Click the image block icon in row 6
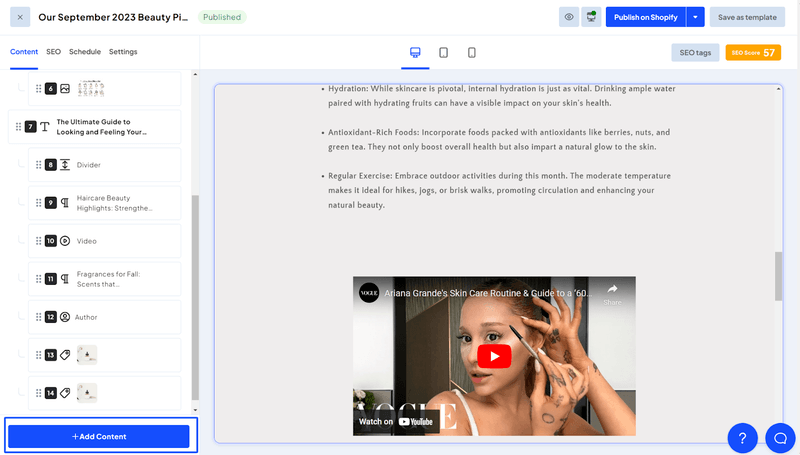The width and height of the screenshot is (800, 455). pyautogui.click(x=65, y=89)
